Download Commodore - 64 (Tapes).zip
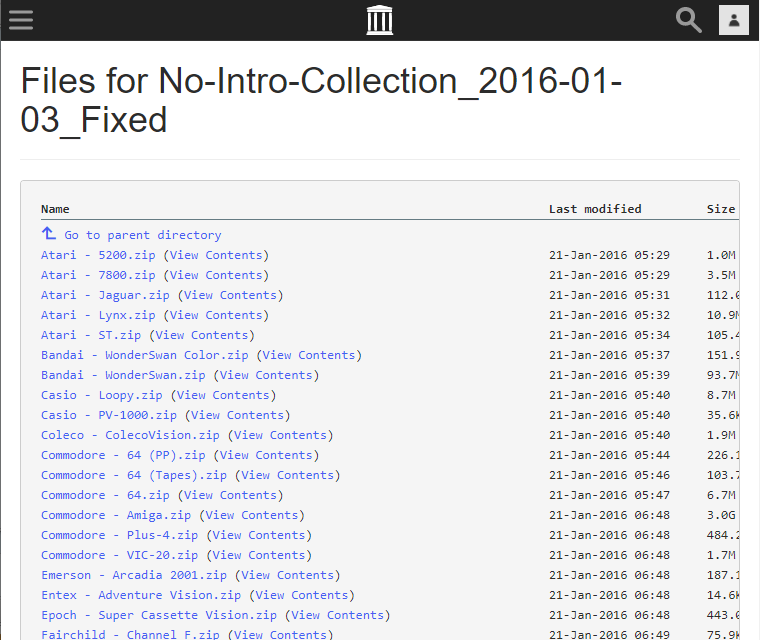This screenshot has height=640, width=760. coord(134,475)
